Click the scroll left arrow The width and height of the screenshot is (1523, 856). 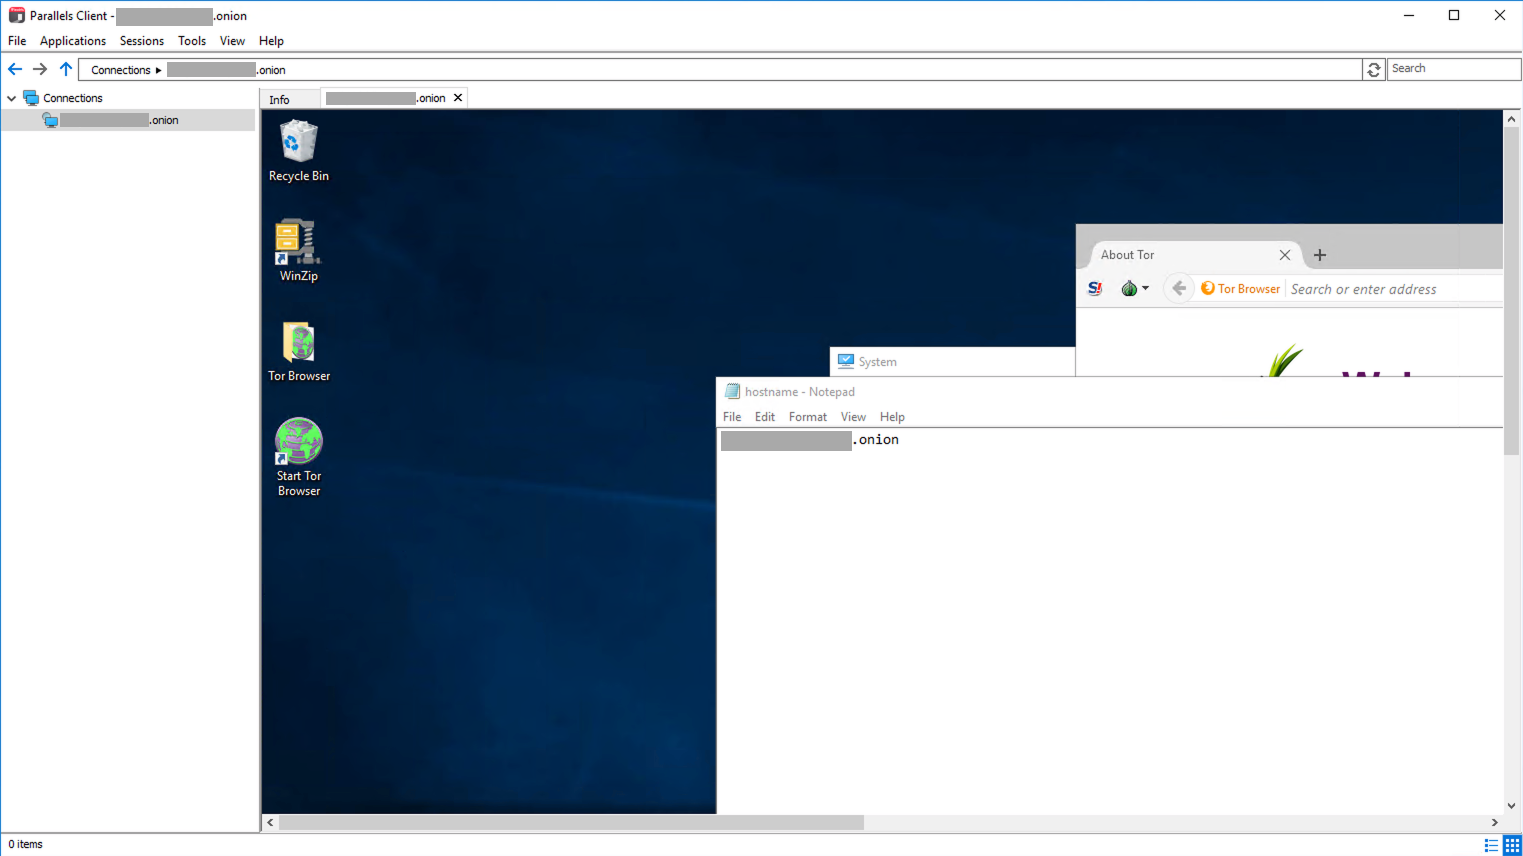(270, 822)
